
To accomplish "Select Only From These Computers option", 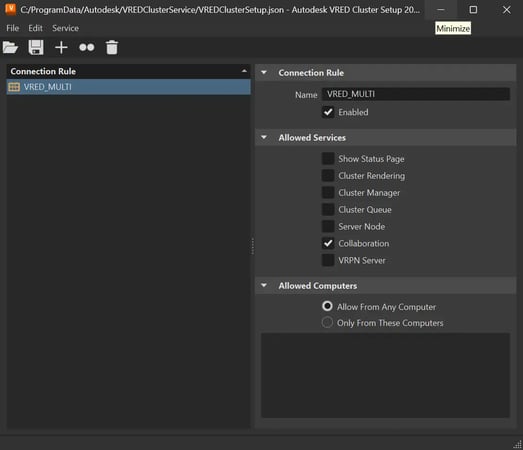I will click(x=327, y=322).
